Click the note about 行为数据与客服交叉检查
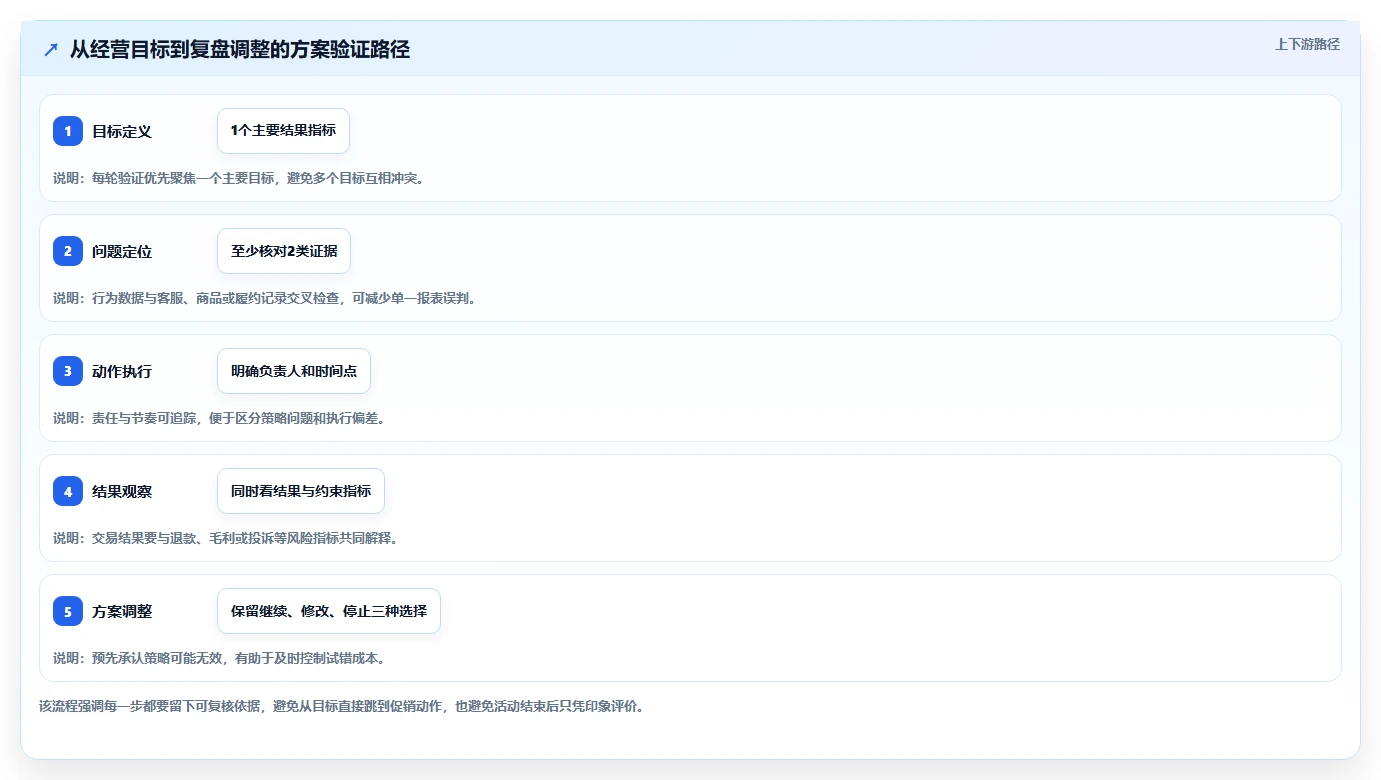 pos(264,298)
